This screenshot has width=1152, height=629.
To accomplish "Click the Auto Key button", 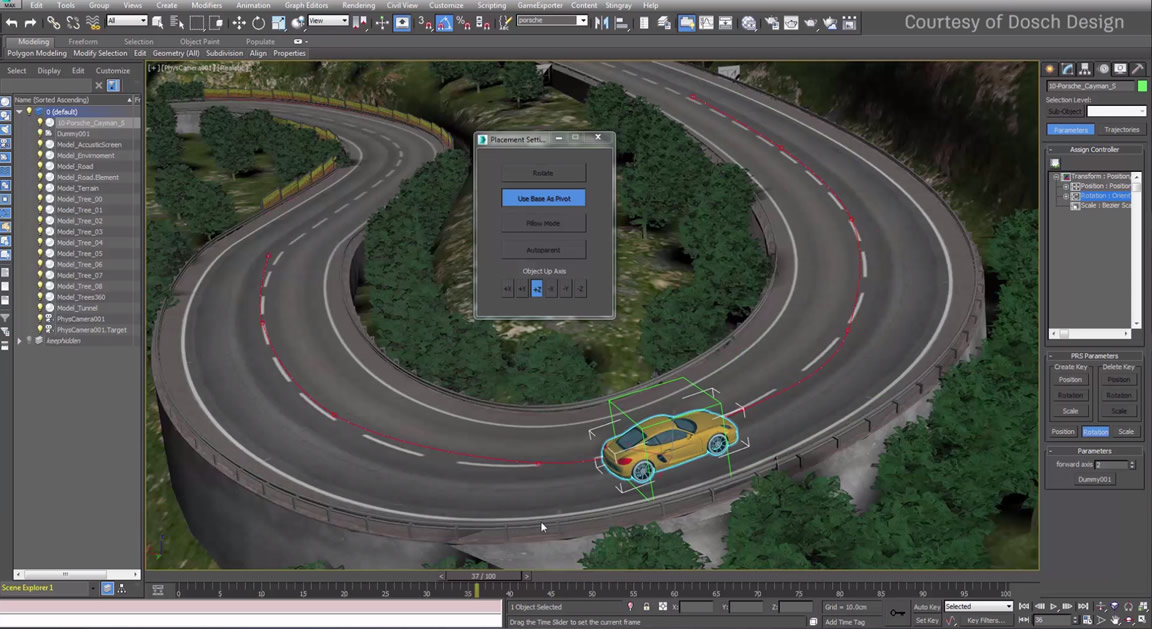I will (927, 606).
